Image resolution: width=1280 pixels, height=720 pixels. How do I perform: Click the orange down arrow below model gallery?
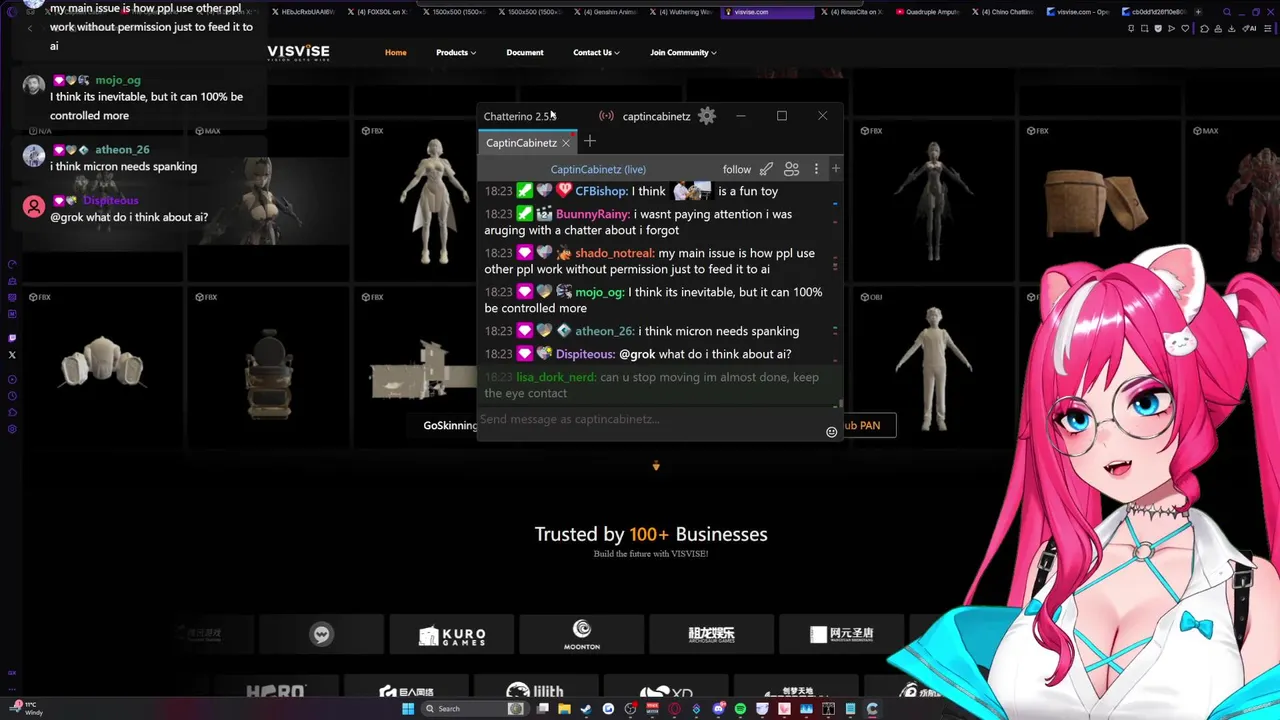pyautogui.click(x=656, y=466)
